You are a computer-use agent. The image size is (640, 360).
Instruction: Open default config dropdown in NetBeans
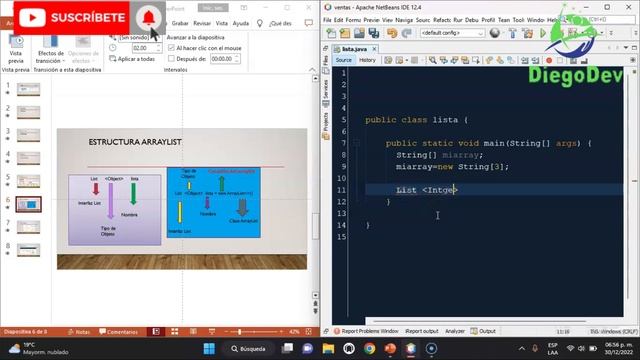pyautogui.click(x=452, y=33)
